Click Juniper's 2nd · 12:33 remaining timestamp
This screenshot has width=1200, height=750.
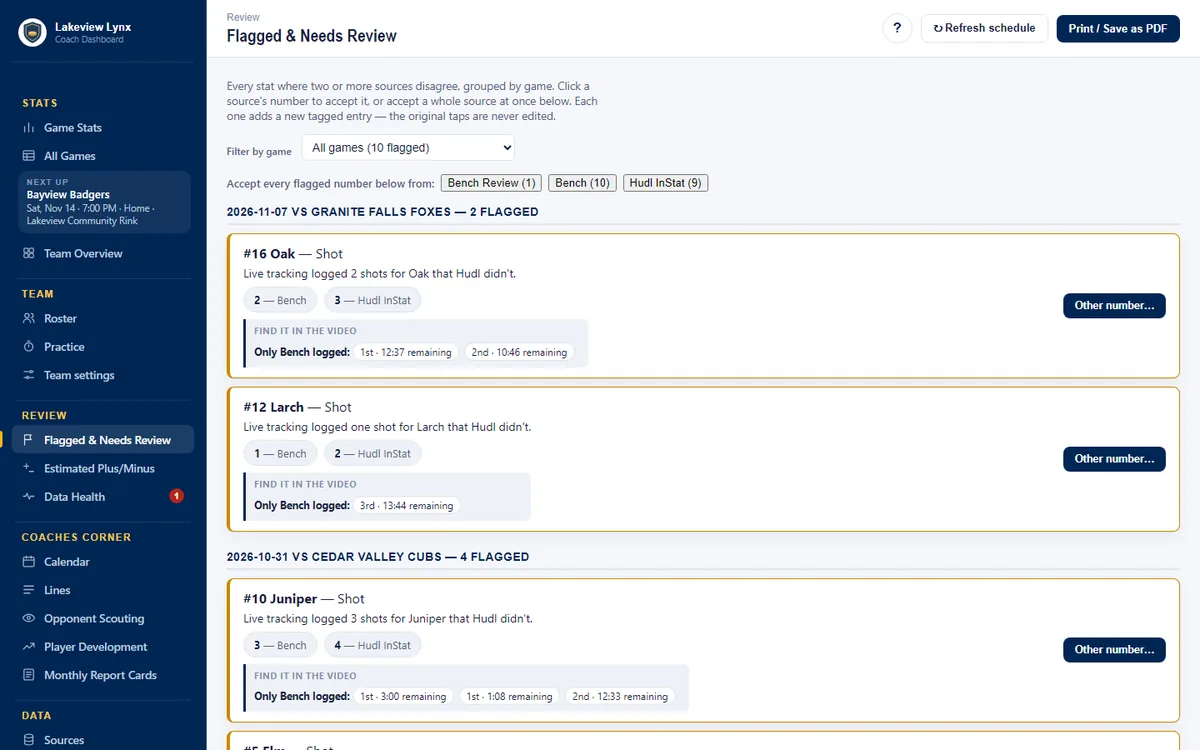620,697
